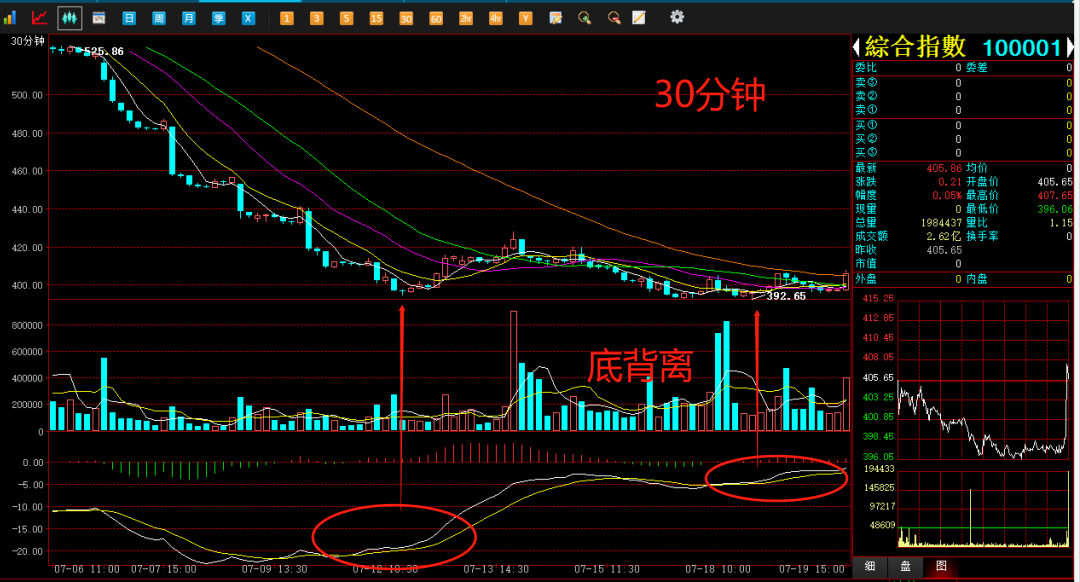Click the 总量 value 1984437
The height and width of the screenshot is (582, 1080).
click(941, 222)
